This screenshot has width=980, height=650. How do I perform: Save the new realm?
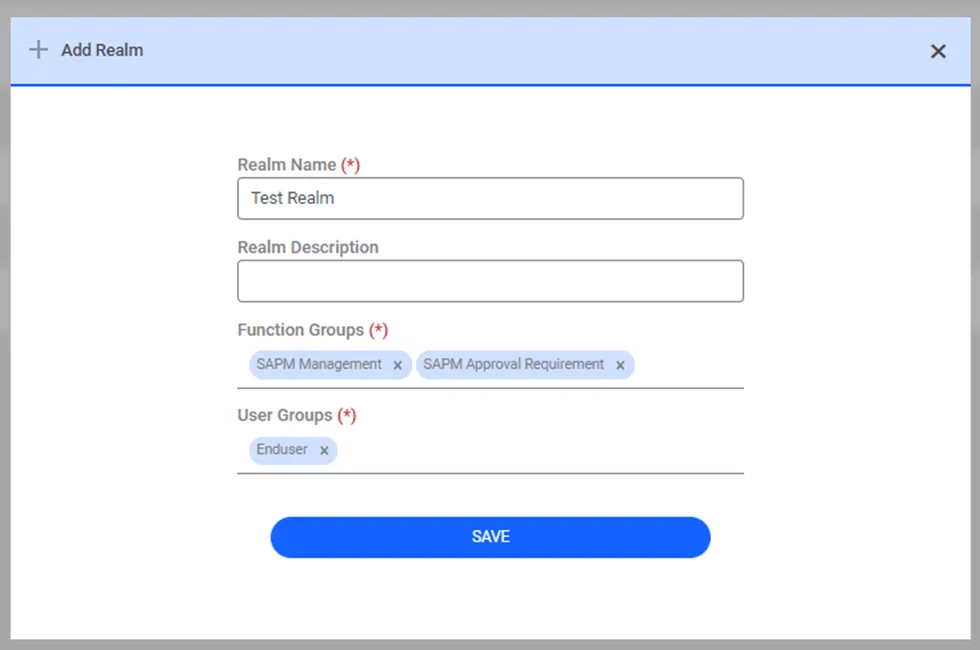click(x=490, y=537)
